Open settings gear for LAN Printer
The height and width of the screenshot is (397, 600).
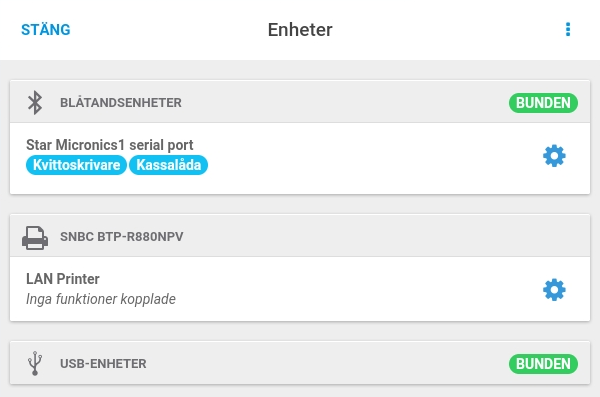[554, 290]
